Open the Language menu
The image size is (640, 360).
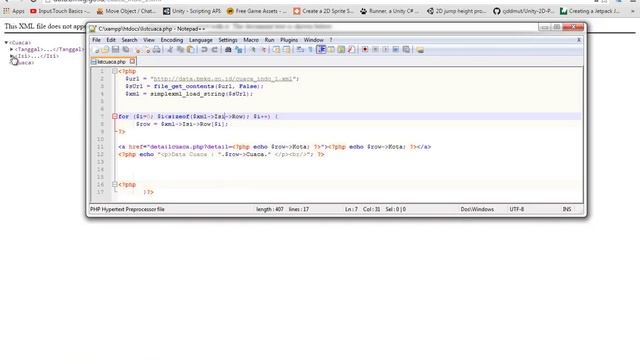201,40
